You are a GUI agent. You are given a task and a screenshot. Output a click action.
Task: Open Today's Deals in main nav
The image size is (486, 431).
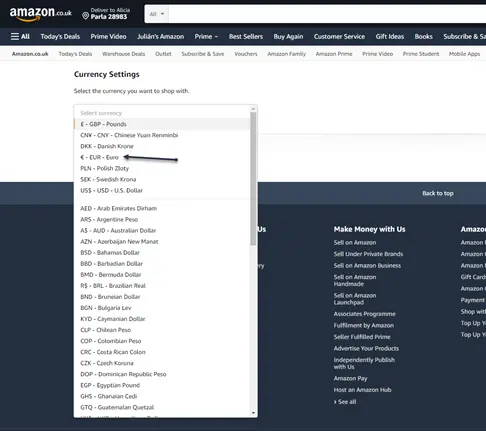tap(60, 36)
